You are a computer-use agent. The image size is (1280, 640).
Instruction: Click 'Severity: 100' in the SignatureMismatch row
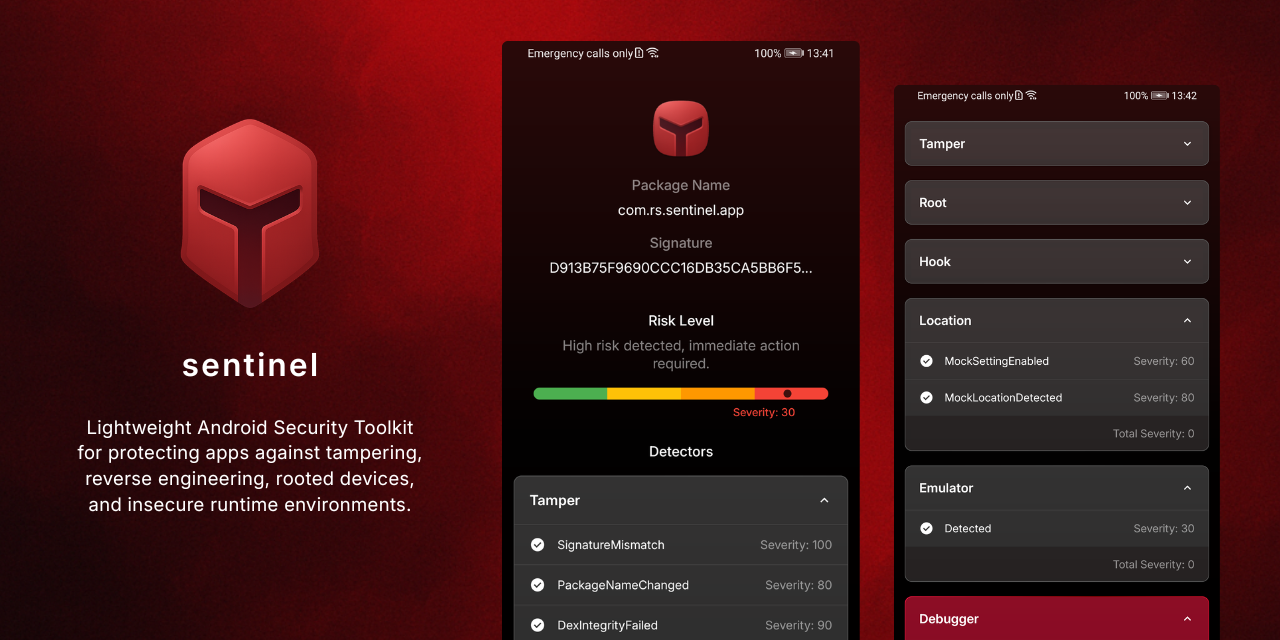click(796, 545)
